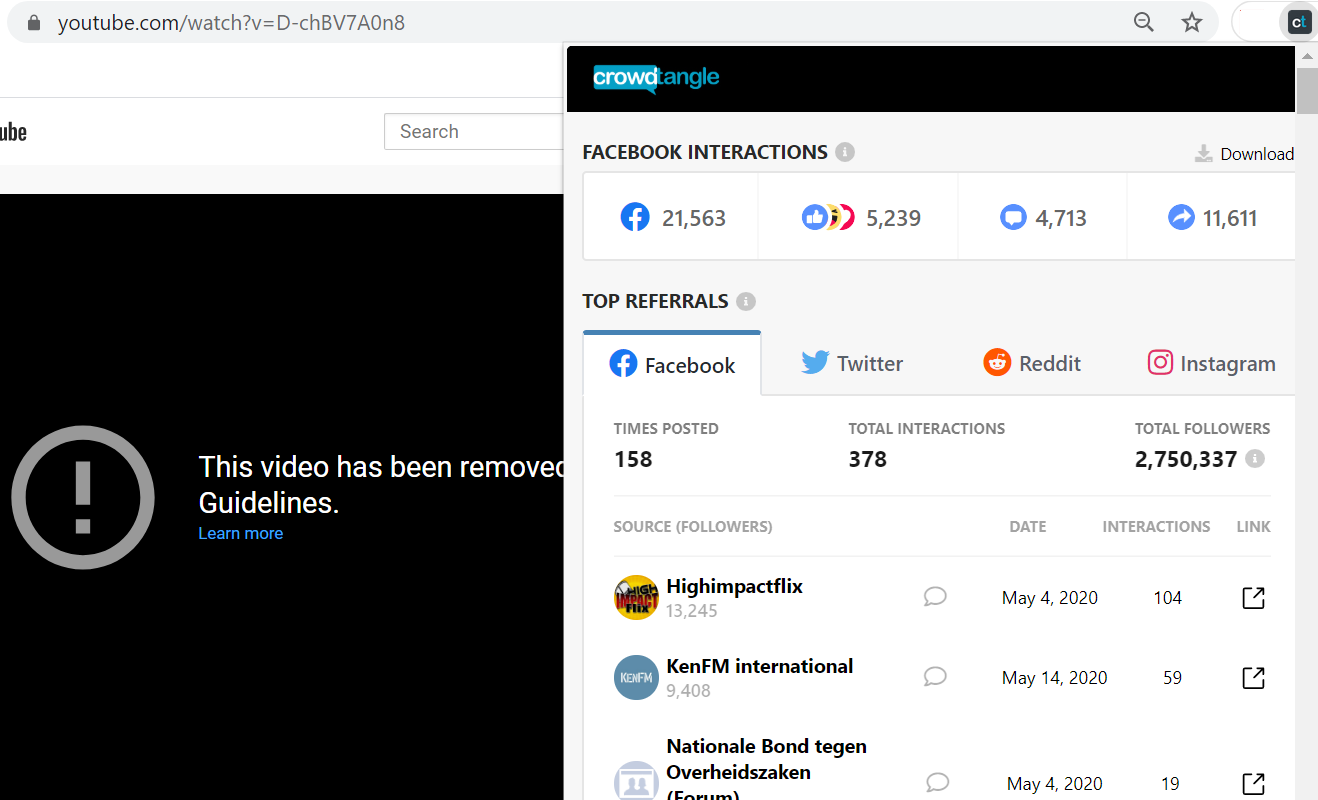The image size is (1318, 800).
Task: Click the video removed exclamation icon
Action: coord(83,497)
